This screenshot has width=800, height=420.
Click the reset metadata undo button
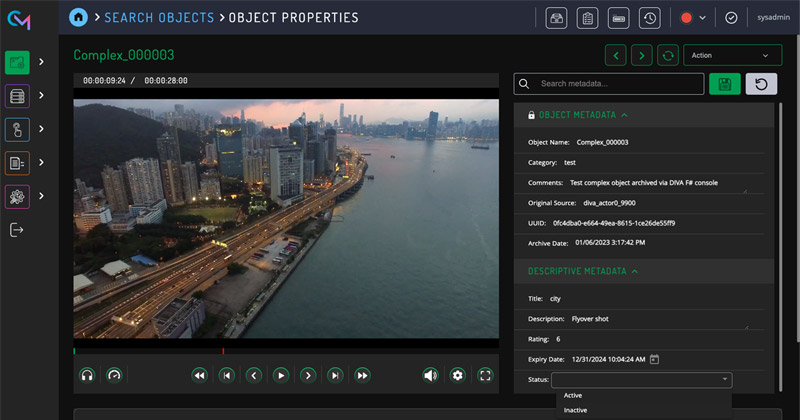[761, 84]
